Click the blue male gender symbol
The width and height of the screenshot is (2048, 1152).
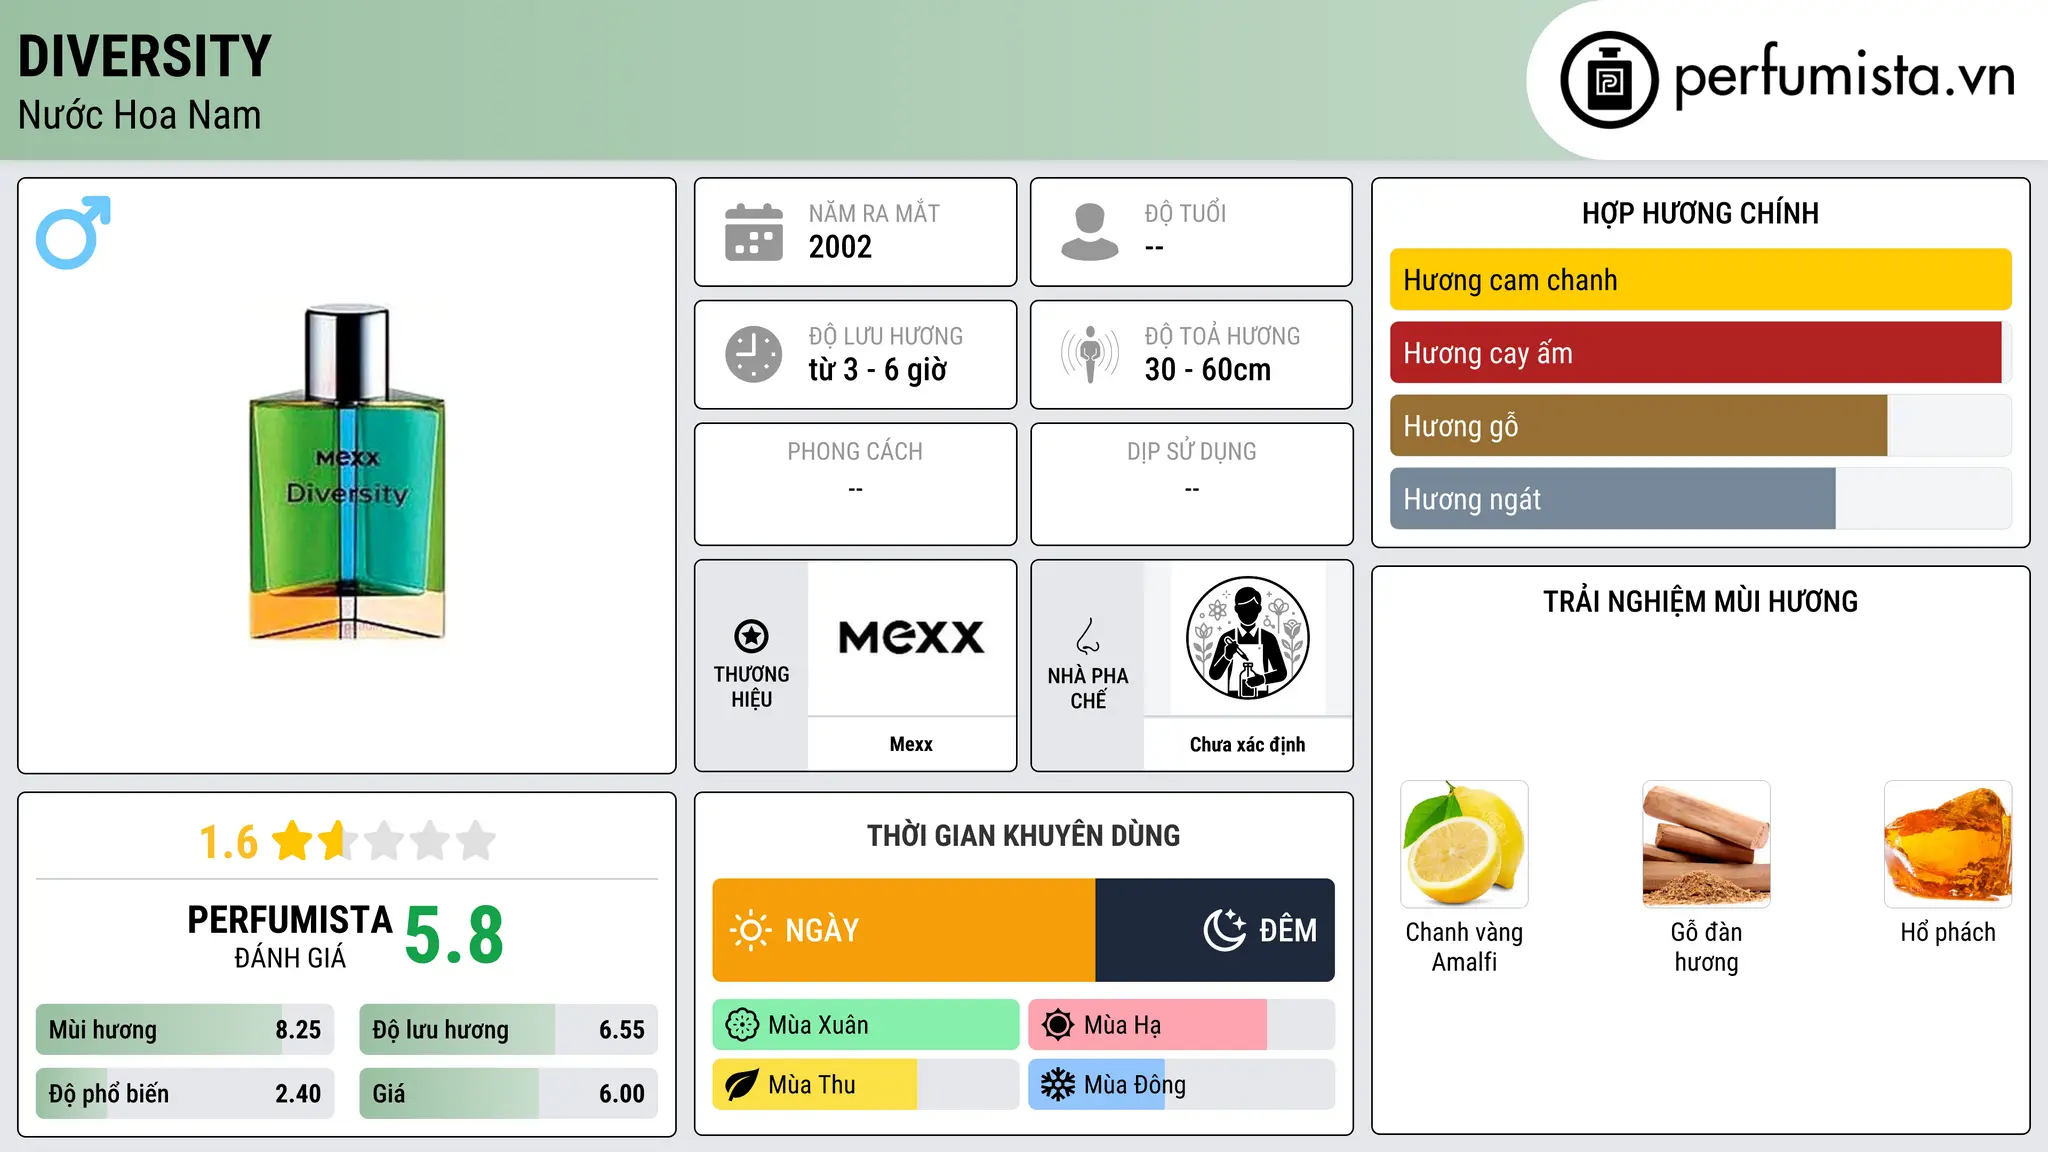pos(73,232)
